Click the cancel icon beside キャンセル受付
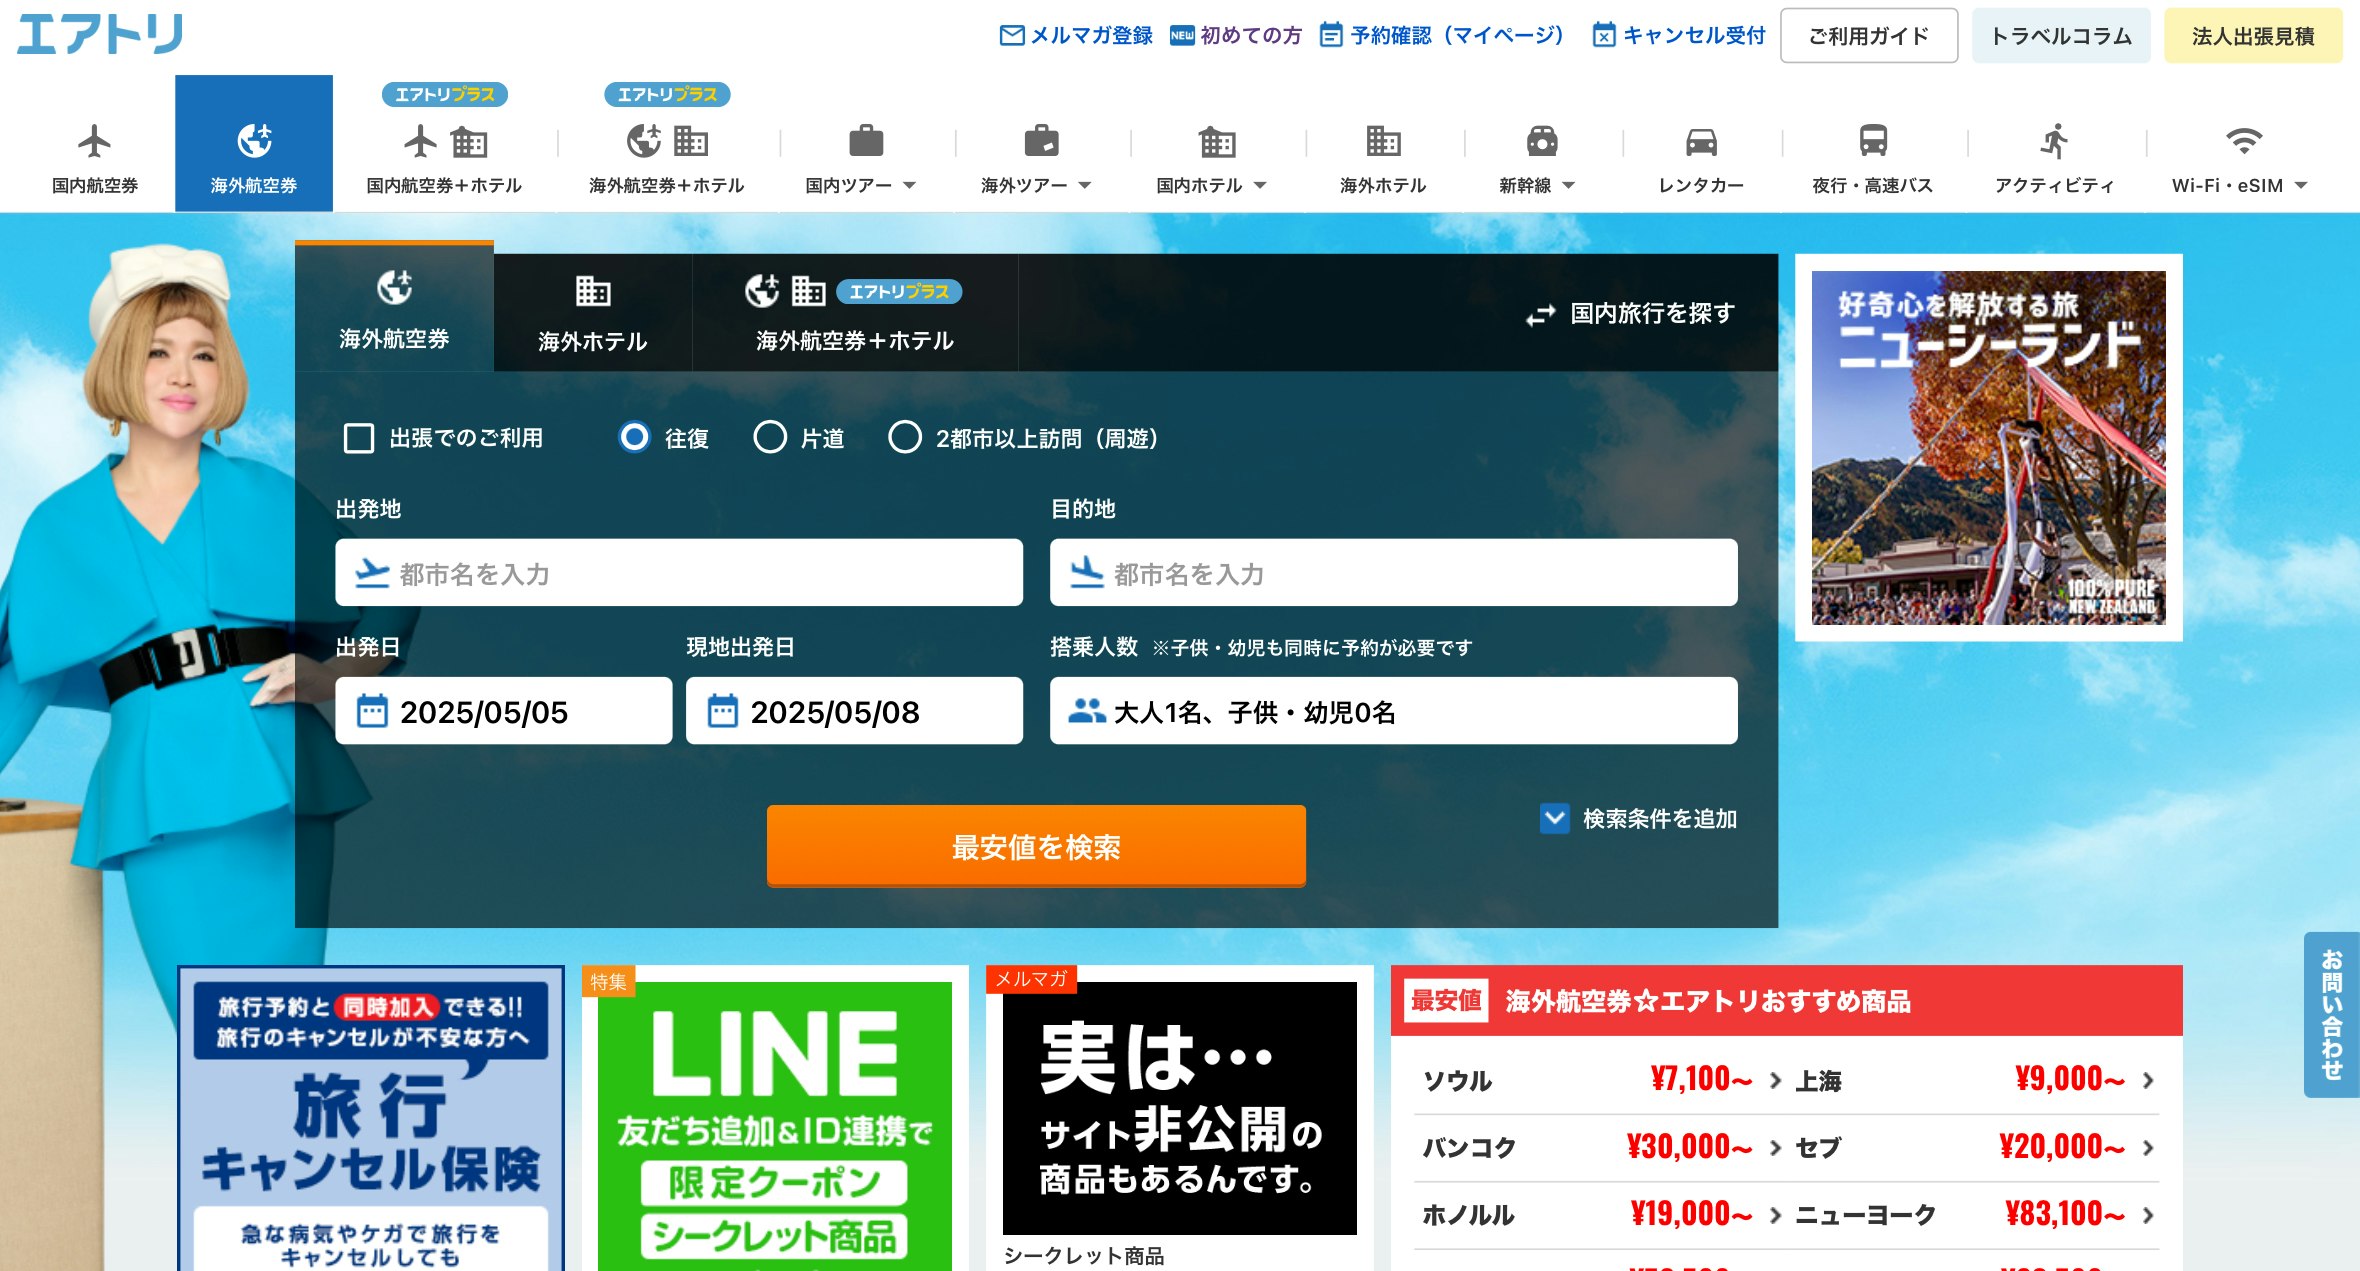The image size is (2360, 1271). (1604, 36)
